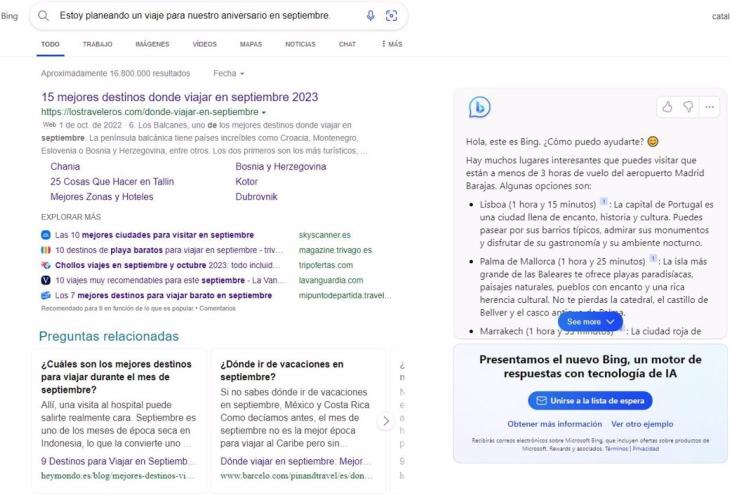Screen dimensions: 730x500
Task: Click the Bing chat logo icon
Action: 480,107
